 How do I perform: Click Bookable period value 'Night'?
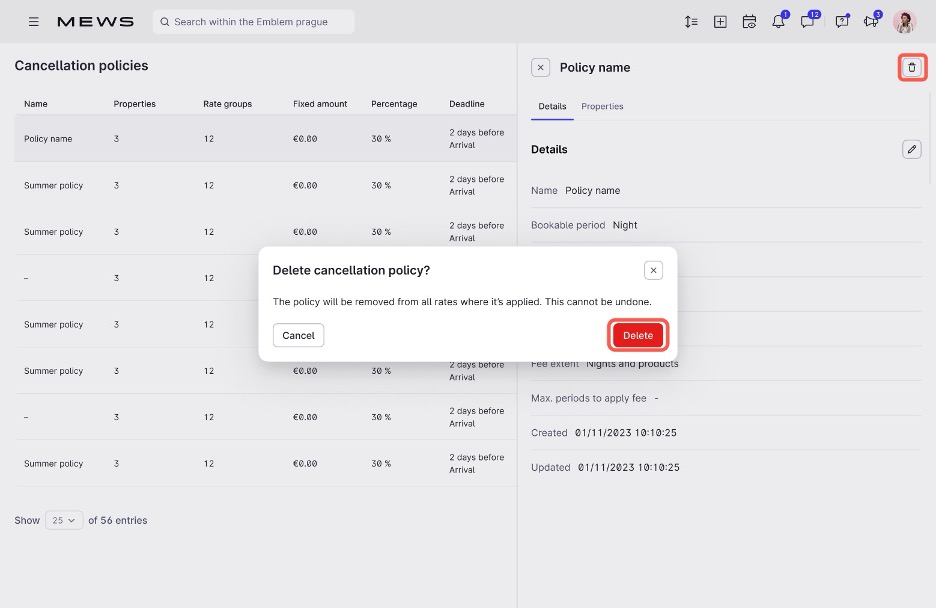(625, 225)
